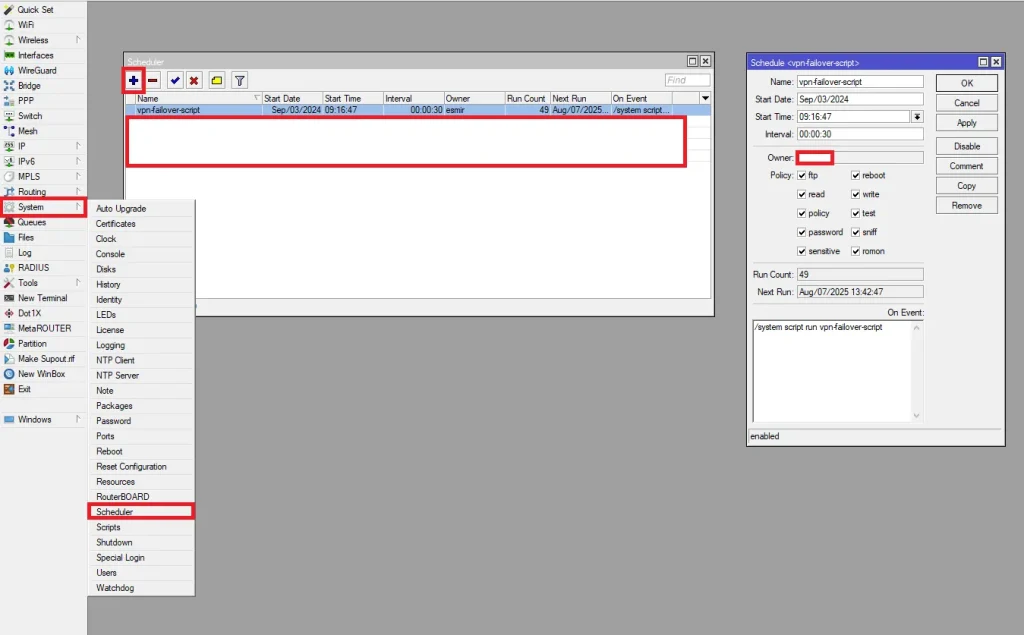Open the column selector dropdown in Scheduler table

[x=705, y=98]
